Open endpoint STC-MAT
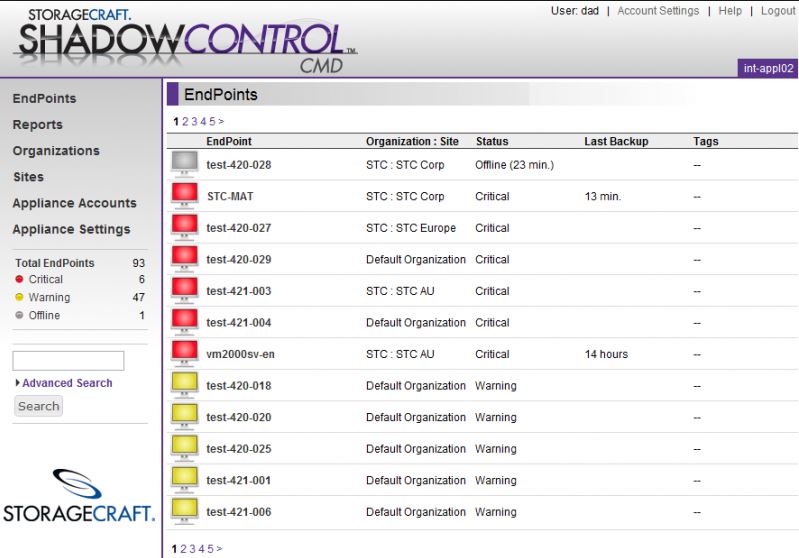Screen dimensions: 799x558 coord(230,196)
